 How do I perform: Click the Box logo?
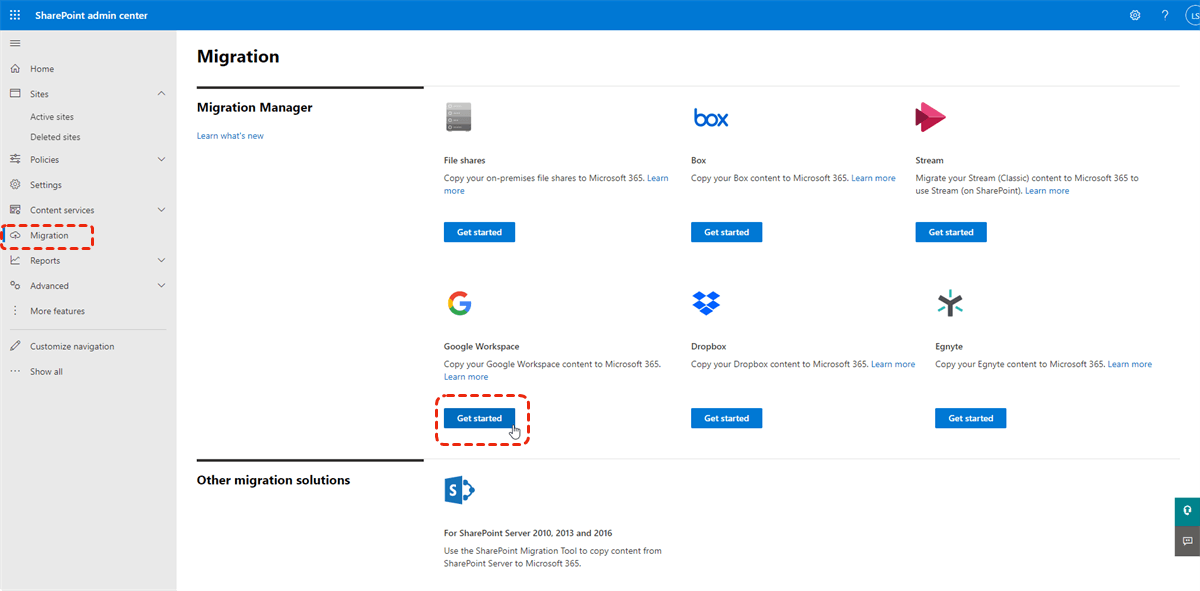click(711, 118)
